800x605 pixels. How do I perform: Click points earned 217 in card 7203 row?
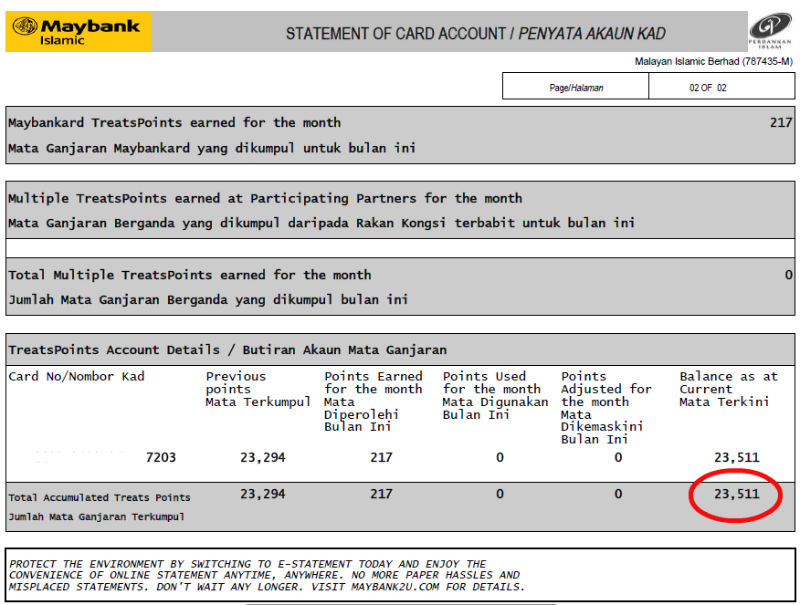click(381, 458)
